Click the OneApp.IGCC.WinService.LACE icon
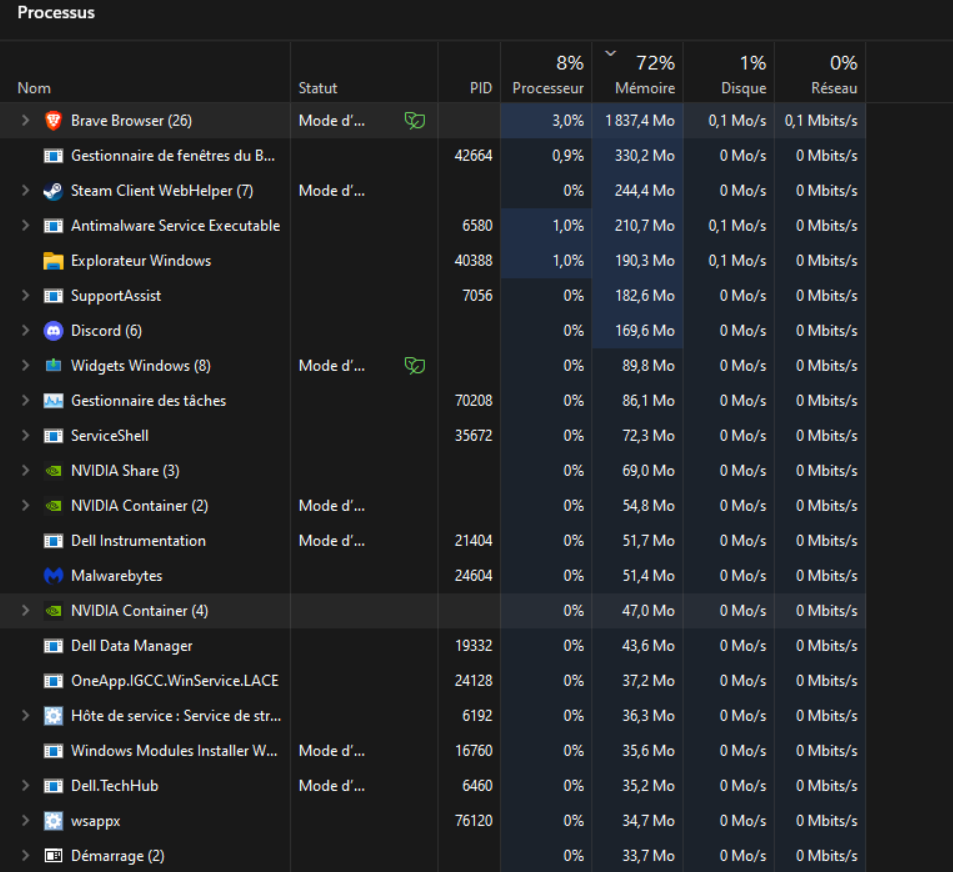953x872 pixels. pos(53,681)
